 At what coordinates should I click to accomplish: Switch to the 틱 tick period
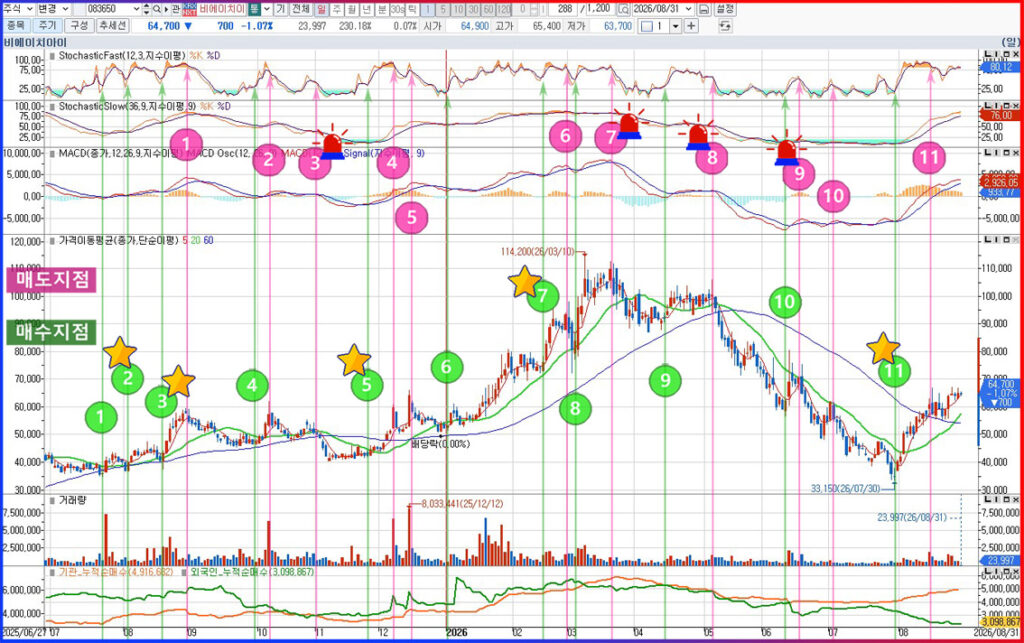tap(412, 9)
